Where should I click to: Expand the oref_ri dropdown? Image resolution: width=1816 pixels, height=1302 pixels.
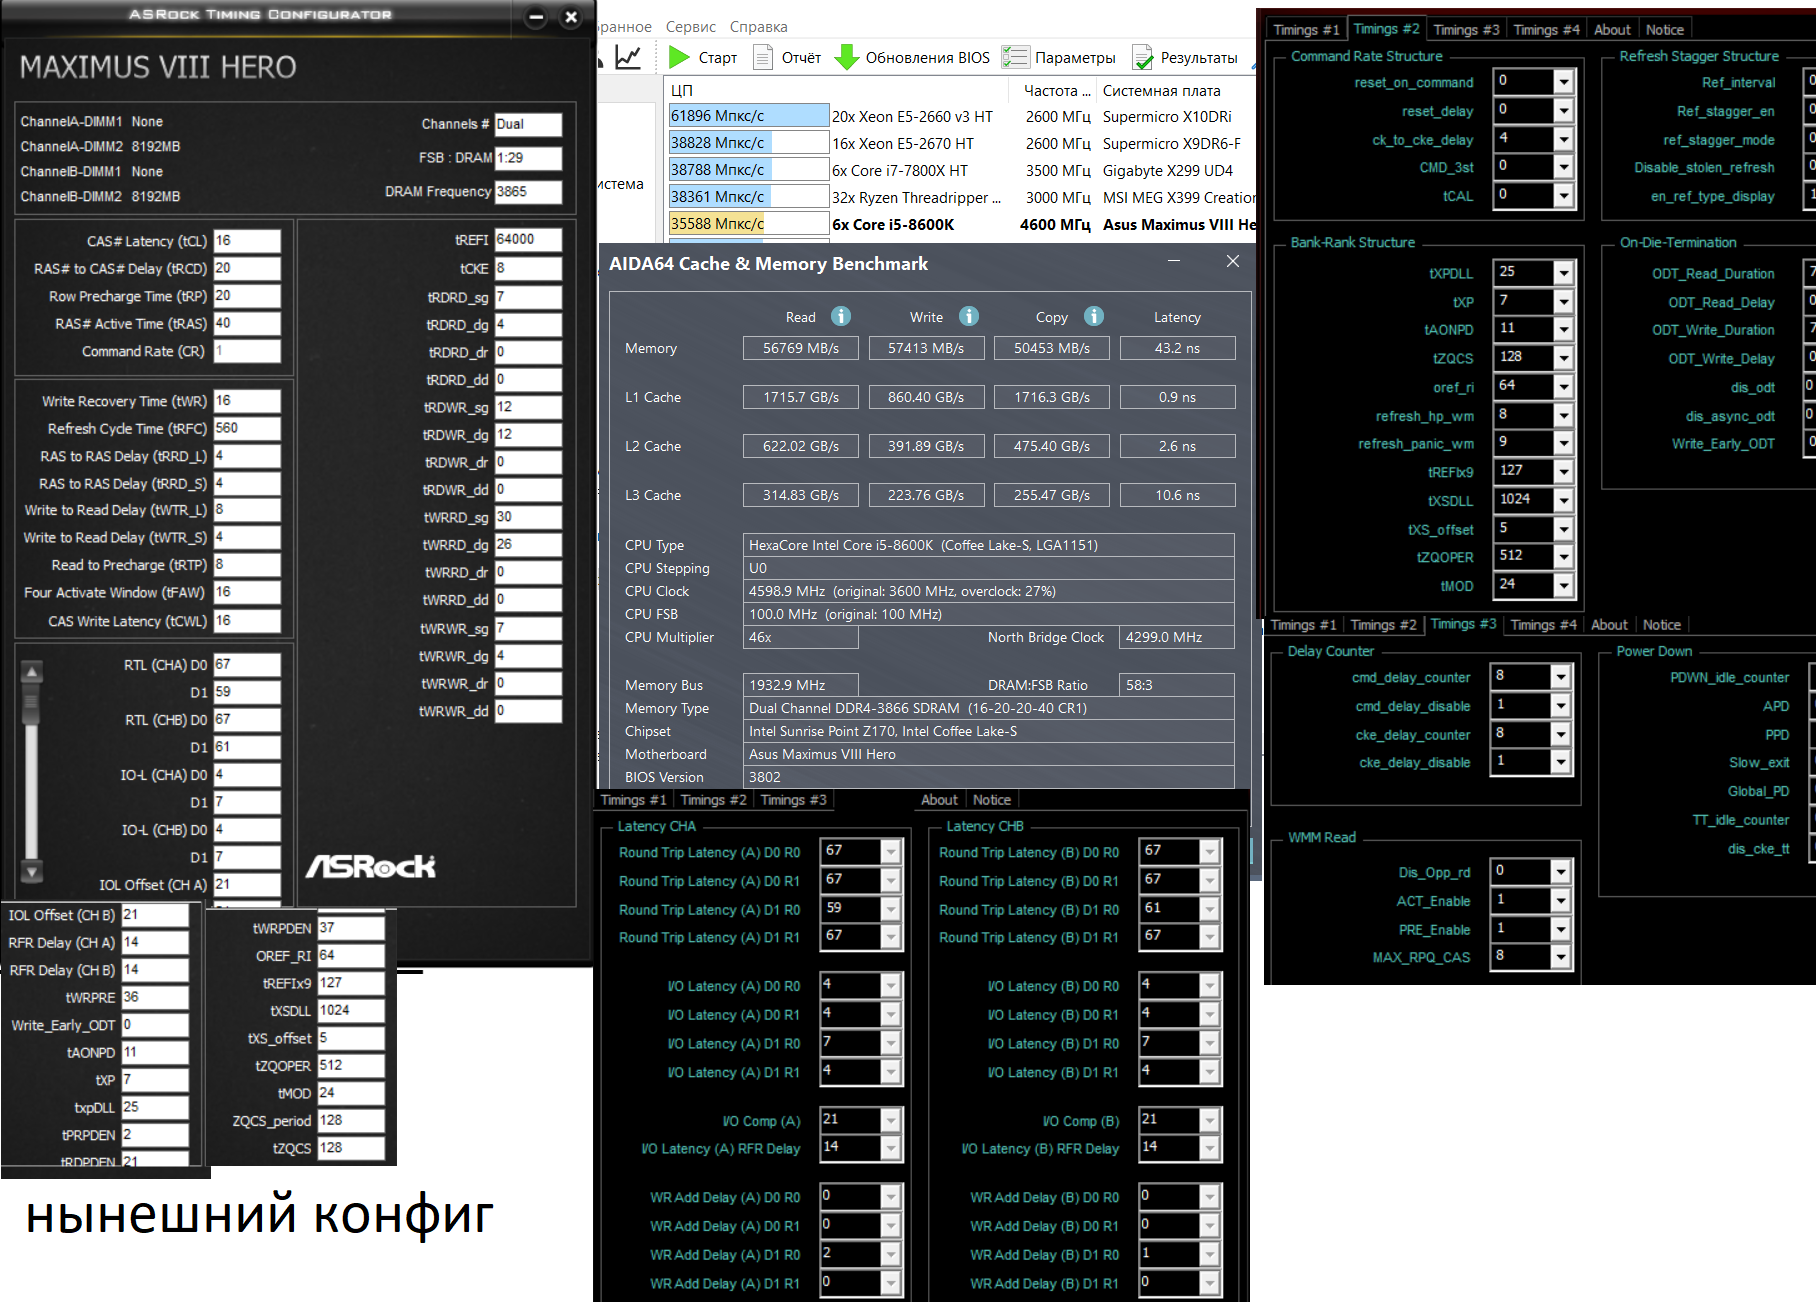point(1564,387)
